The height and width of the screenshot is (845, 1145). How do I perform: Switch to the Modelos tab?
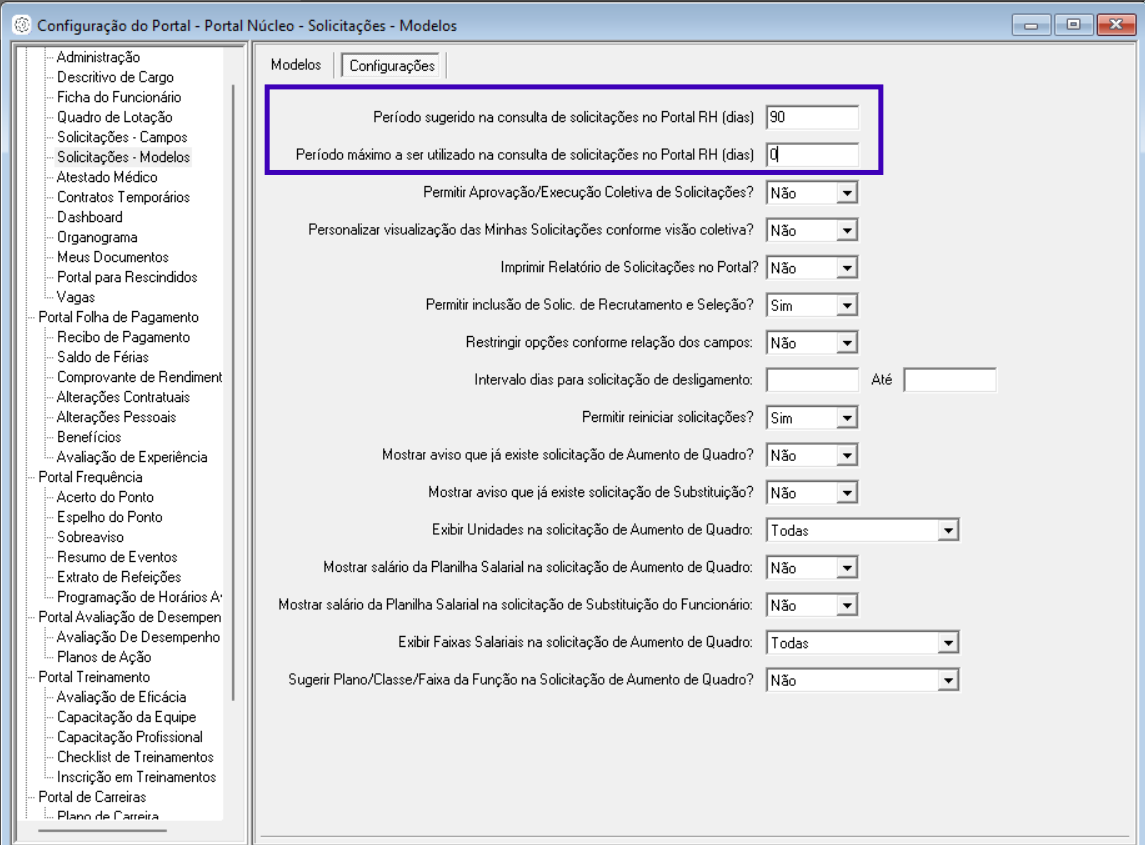tap(296, 65)
